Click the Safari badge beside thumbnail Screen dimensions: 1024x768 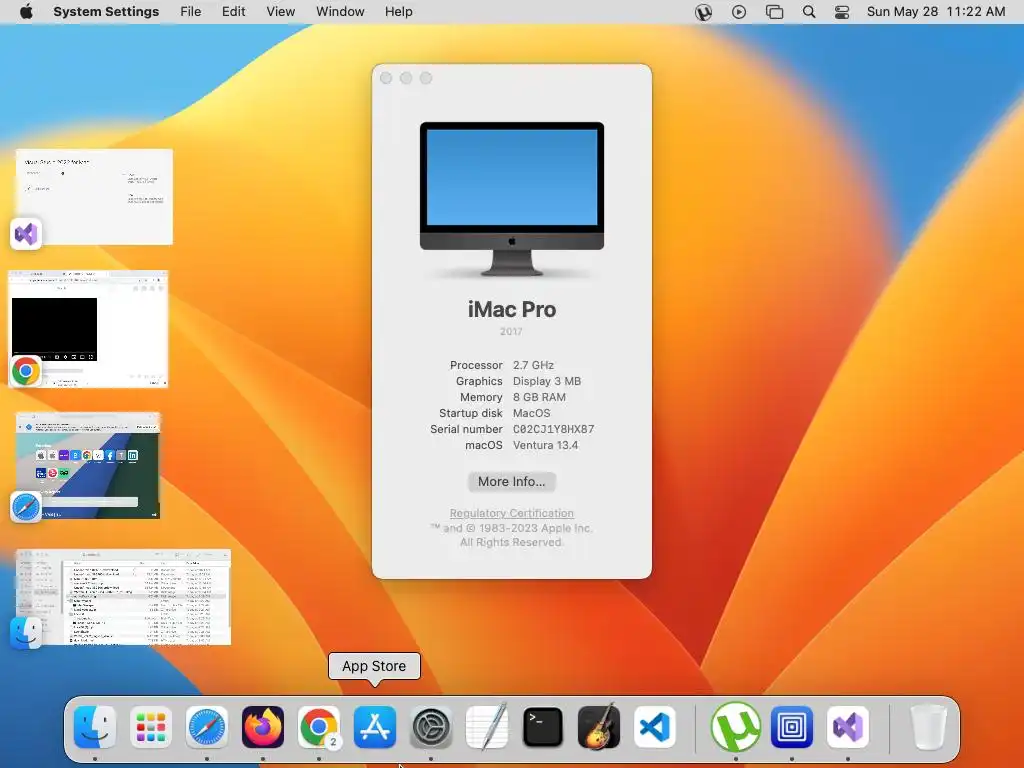point(26,507)
